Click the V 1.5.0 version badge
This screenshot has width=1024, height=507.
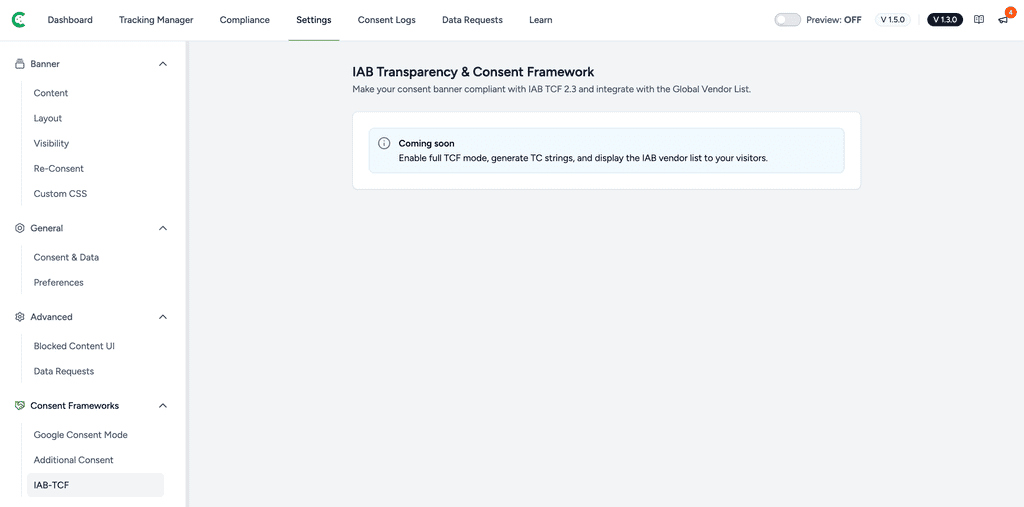click(x=893, y=20)
